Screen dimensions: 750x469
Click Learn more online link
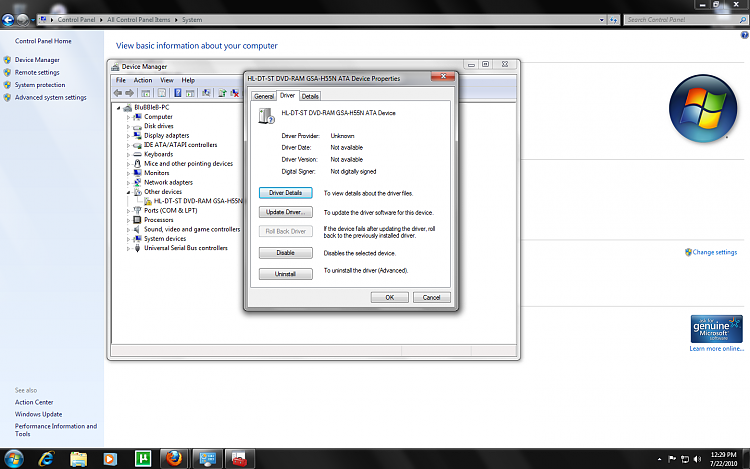tap(716, 349)
